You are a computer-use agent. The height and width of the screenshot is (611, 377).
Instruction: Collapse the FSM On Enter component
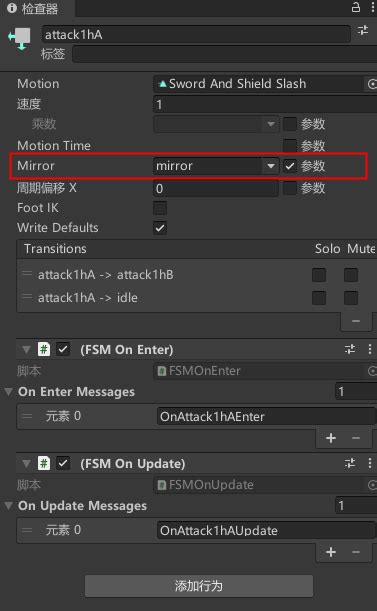pyautogui.click(x=26, y=350)
